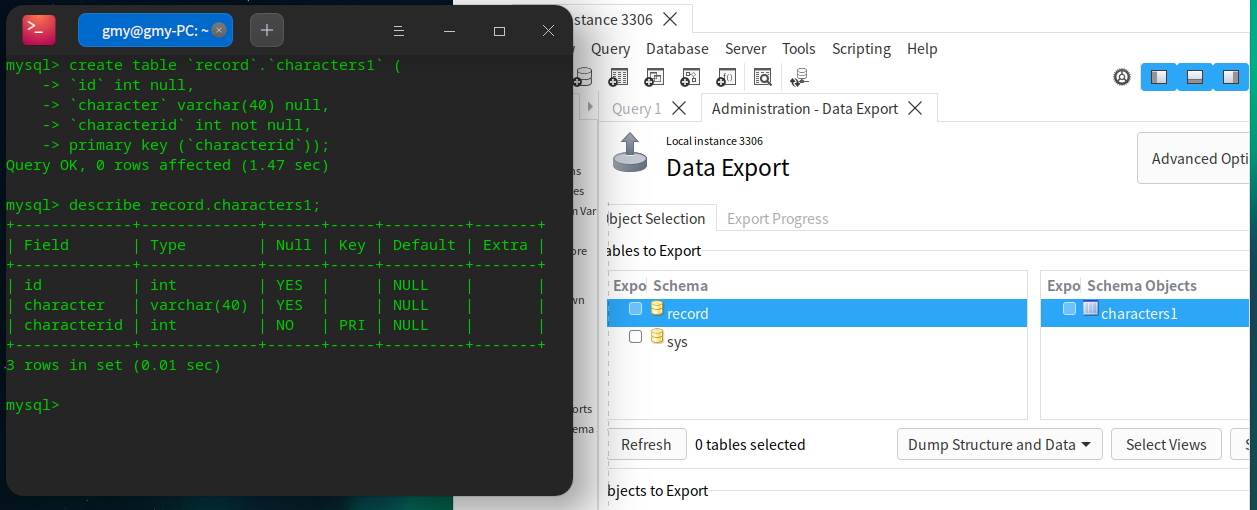Click 'varchar(40)' type cell in terminal output

(199, 305)
